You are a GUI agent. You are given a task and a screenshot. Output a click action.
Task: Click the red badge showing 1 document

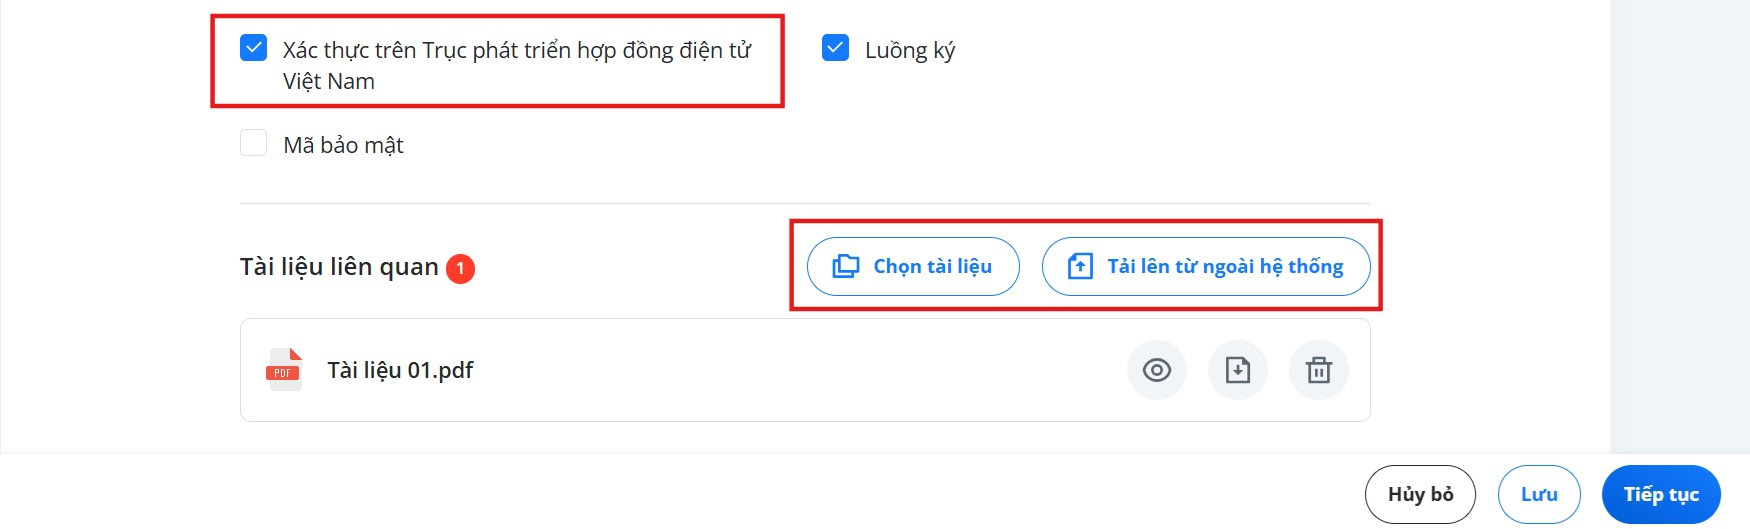coord(460,268)
